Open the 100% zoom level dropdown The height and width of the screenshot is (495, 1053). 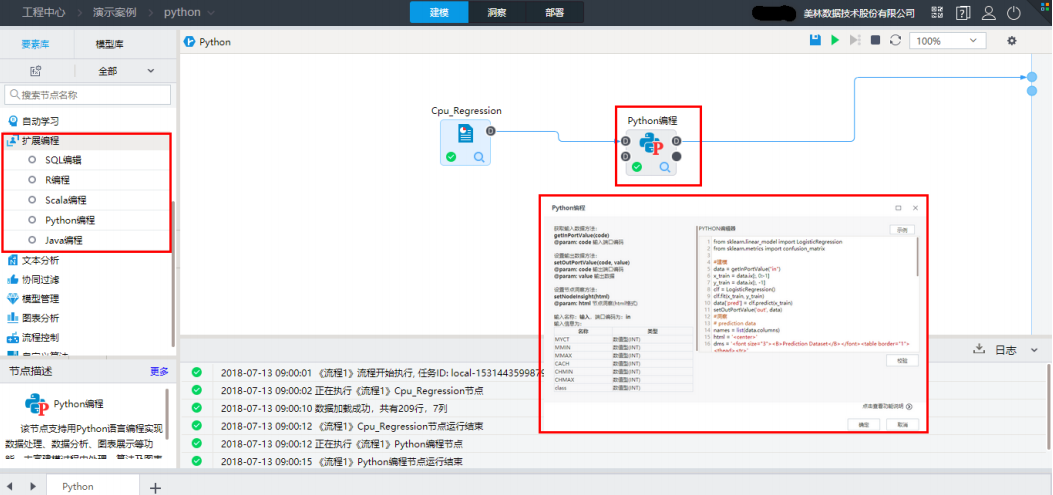[947, 41]
